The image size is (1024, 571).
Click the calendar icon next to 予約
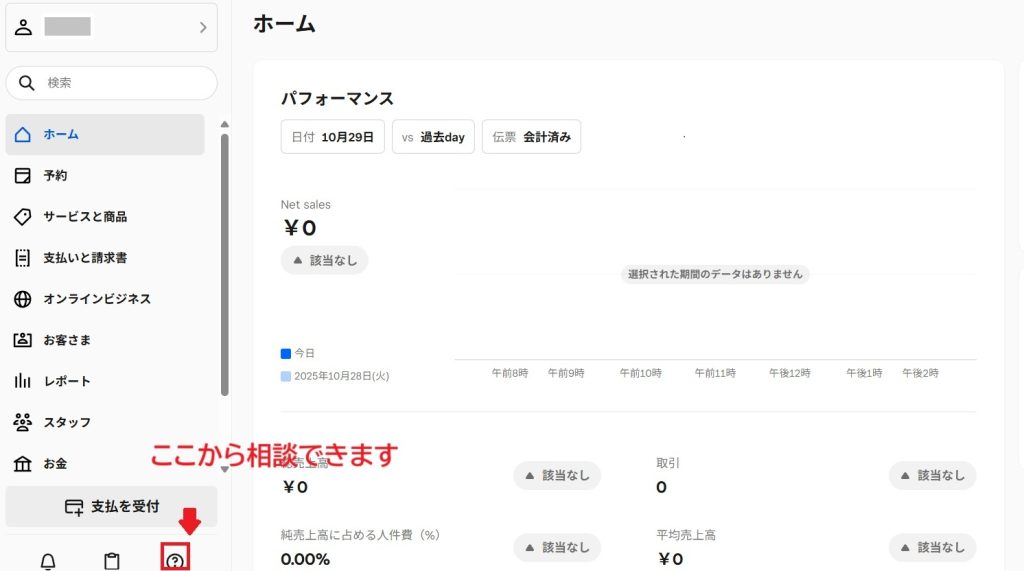point(23,175)
